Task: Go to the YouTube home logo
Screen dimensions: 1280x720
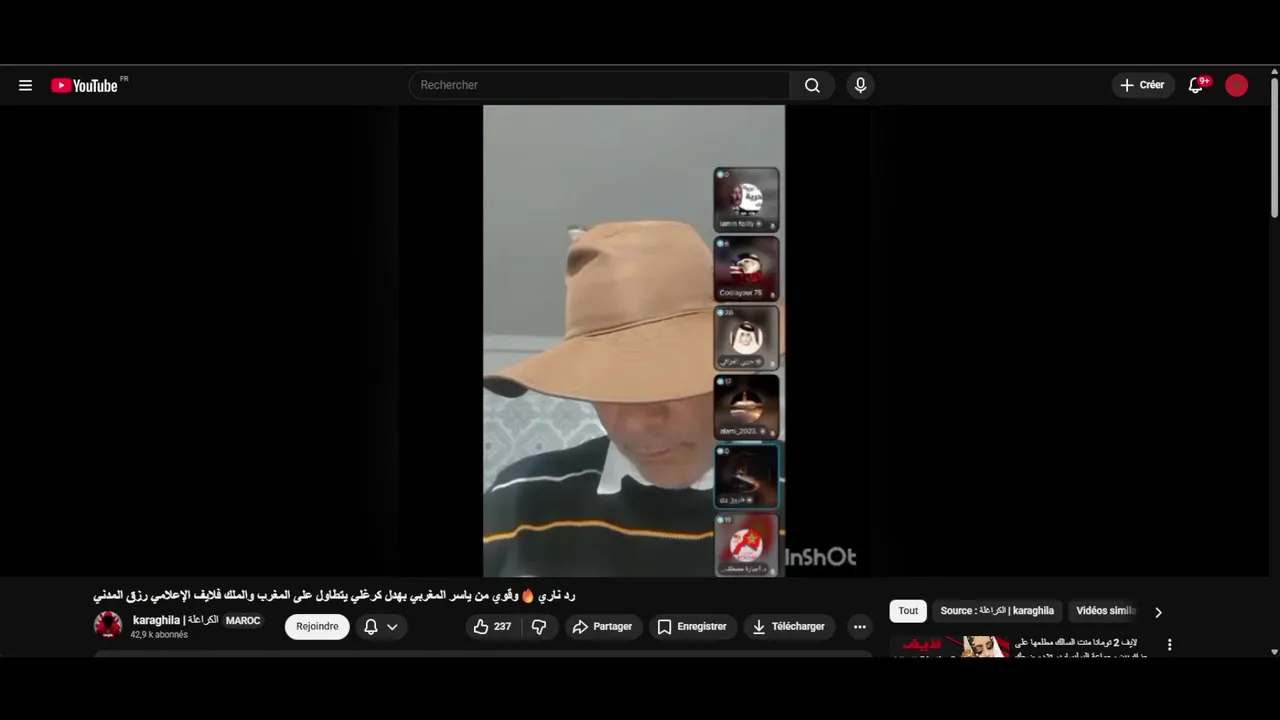Action: 85,85
